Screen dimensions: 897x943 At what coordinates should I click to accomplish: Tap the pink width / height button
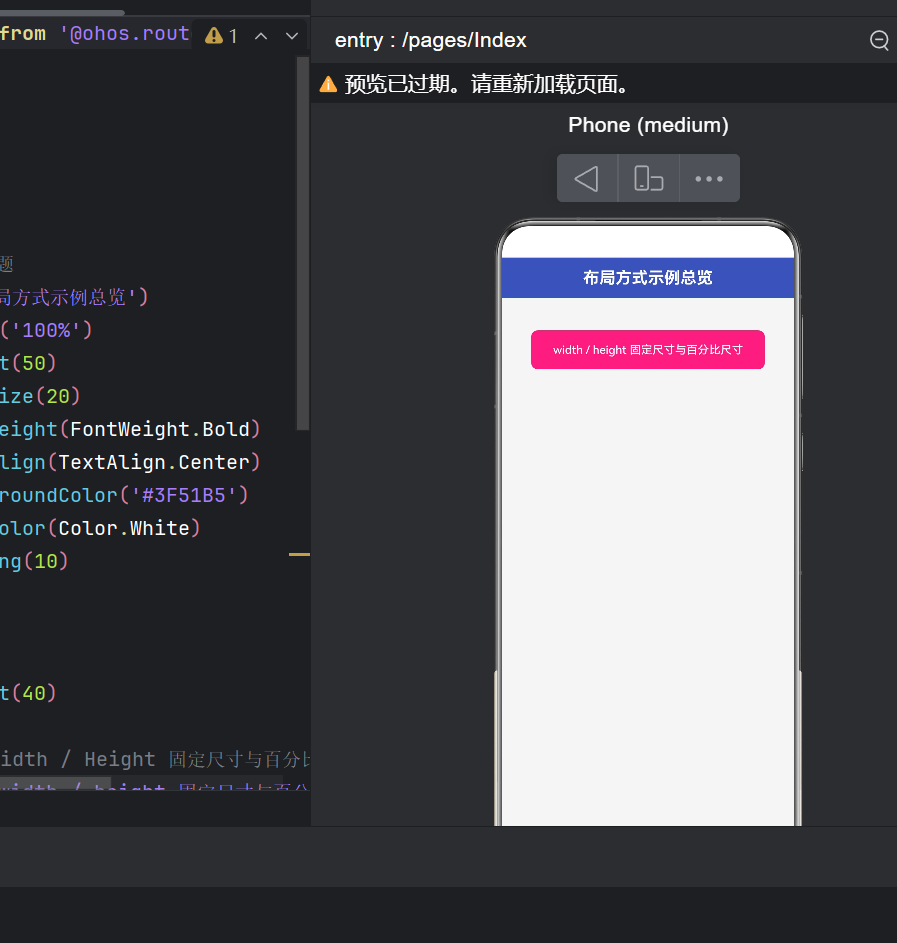647,349
